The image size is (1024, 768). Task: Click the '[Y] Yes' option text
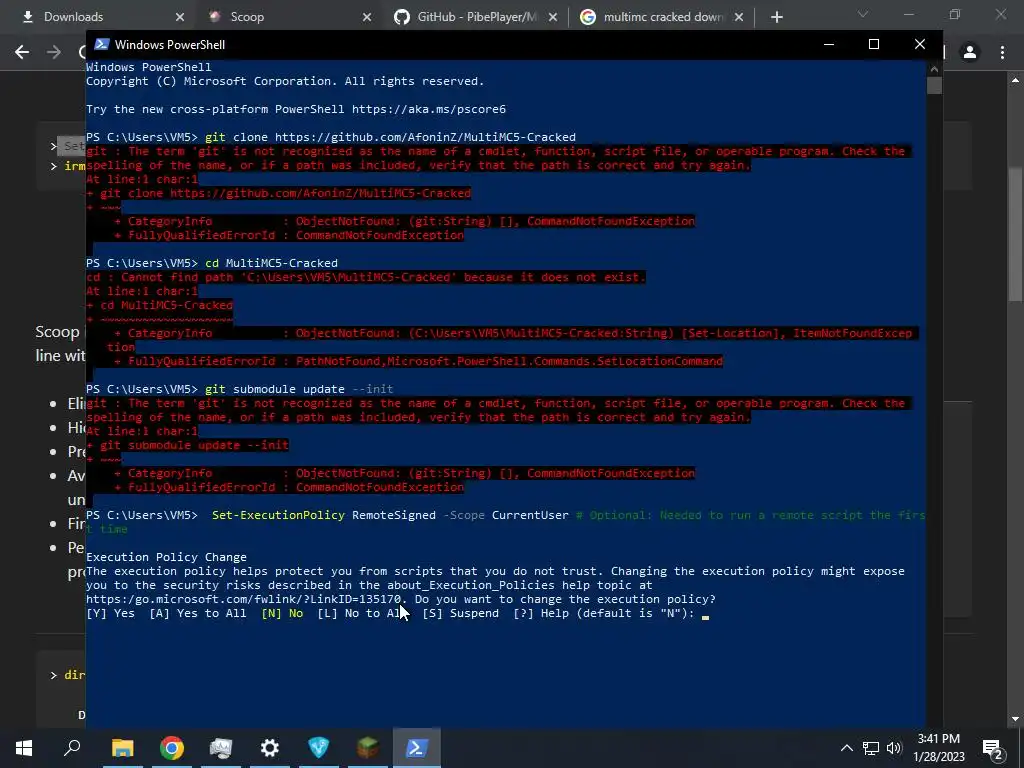[x=110, y=613]
